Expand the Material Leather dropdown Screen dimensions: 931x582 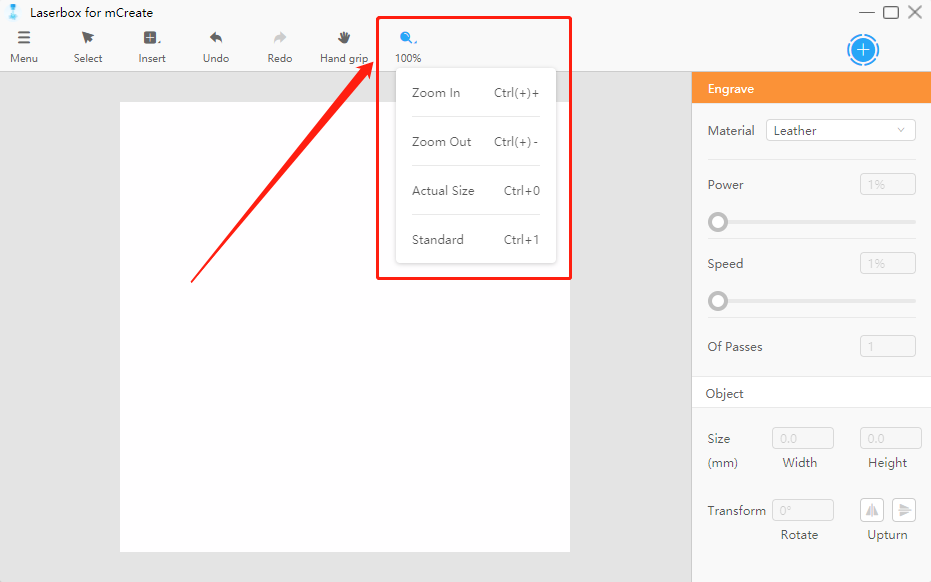pos(840,130)
